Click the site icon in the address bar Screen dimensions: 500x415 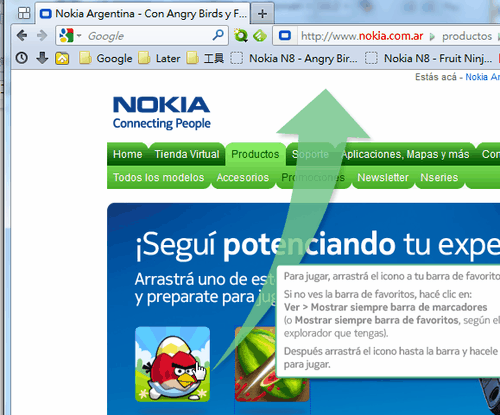(285, 35)
